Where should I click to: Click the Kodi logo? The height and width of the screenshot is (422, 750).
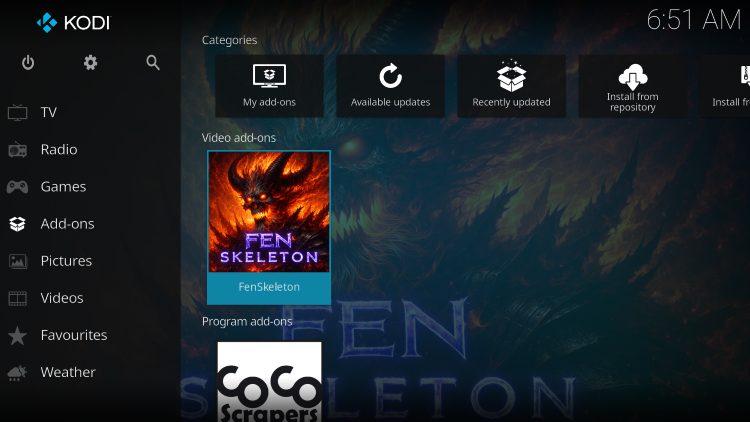[x=73, y=22]
